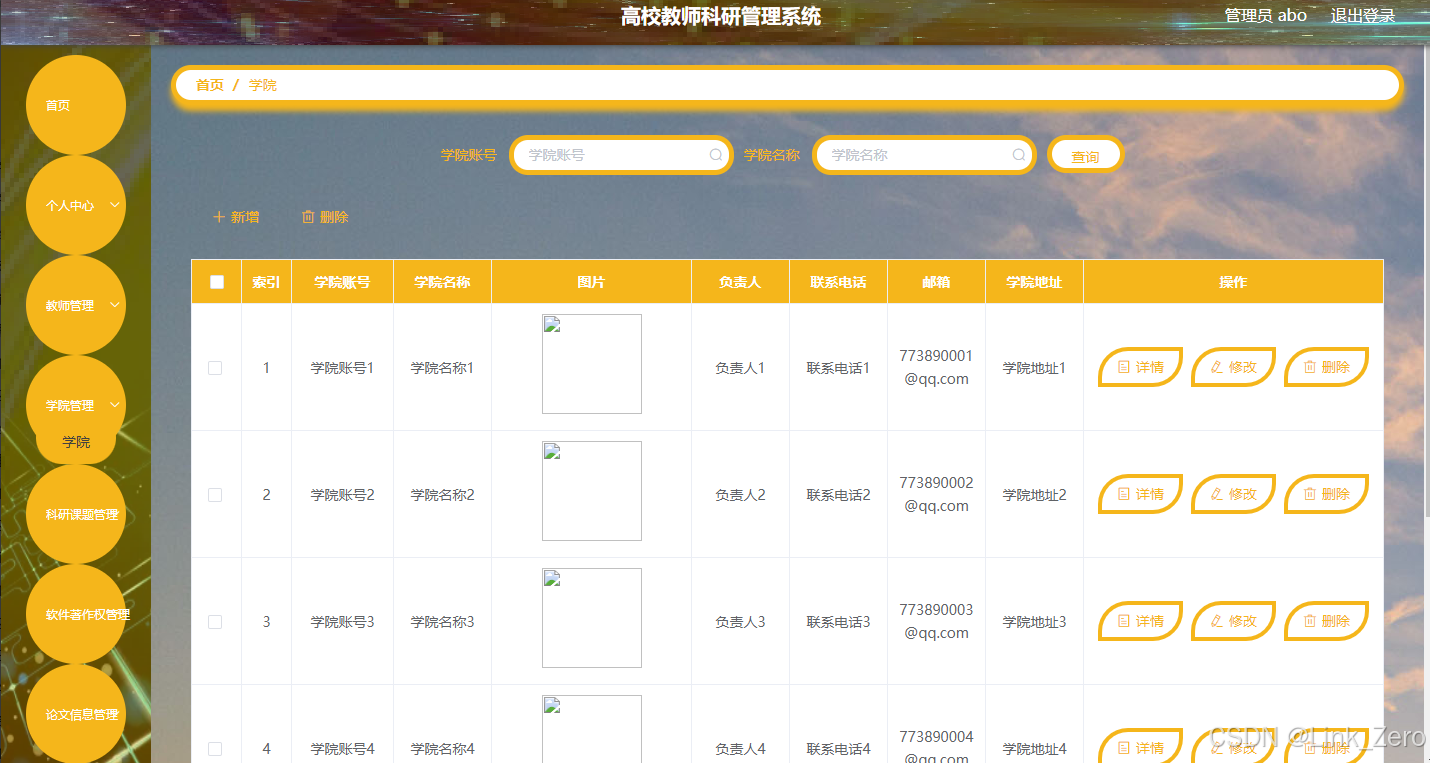Open the 个人中心 sidebar icon
This screenshot has height=763, width=1430.
tap(70, 205)
